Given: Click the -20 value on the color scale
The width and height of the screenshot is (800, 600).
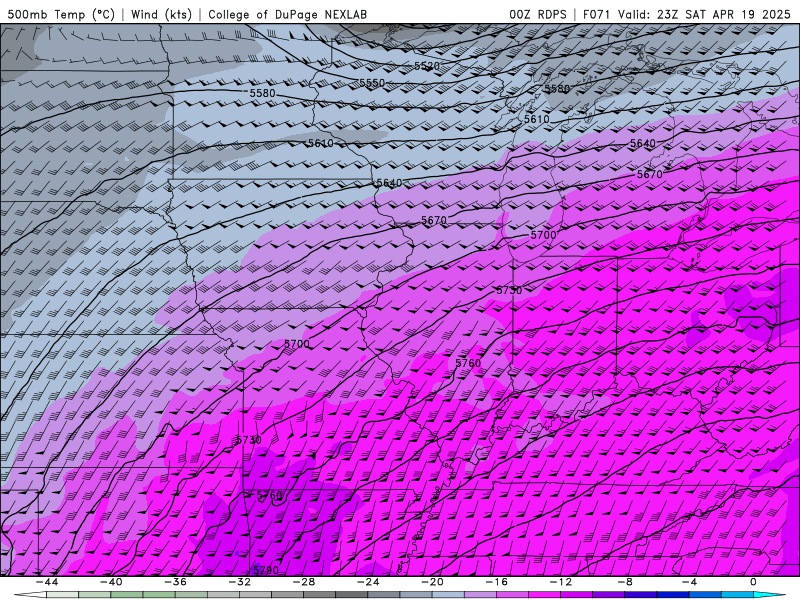Looking at the screenshot, I should click(x=432, y=582).
